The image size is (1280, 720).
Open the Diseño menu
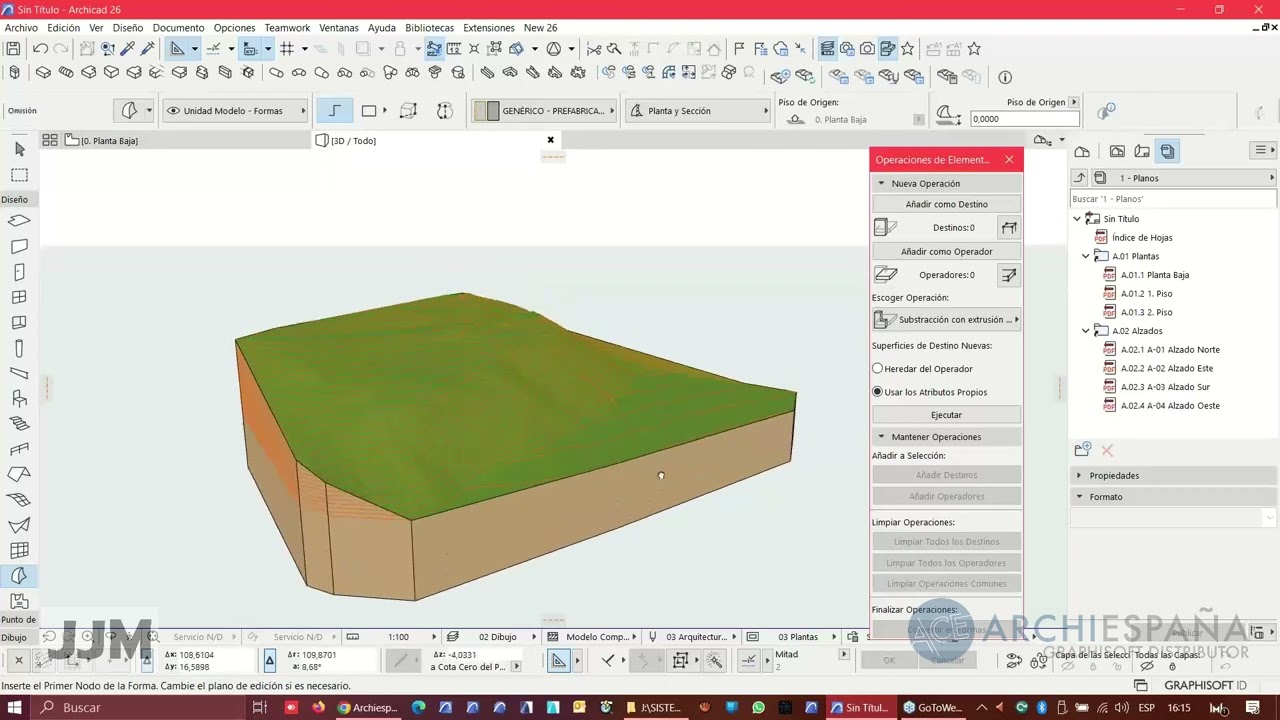[x=127, y=28]
